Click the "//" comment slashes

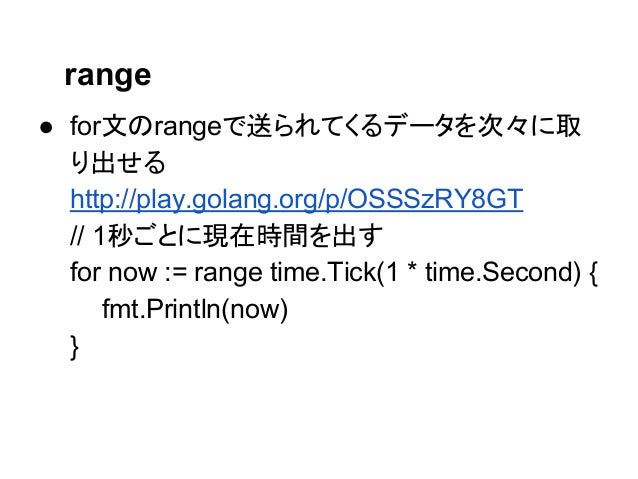tap(76, 236)
